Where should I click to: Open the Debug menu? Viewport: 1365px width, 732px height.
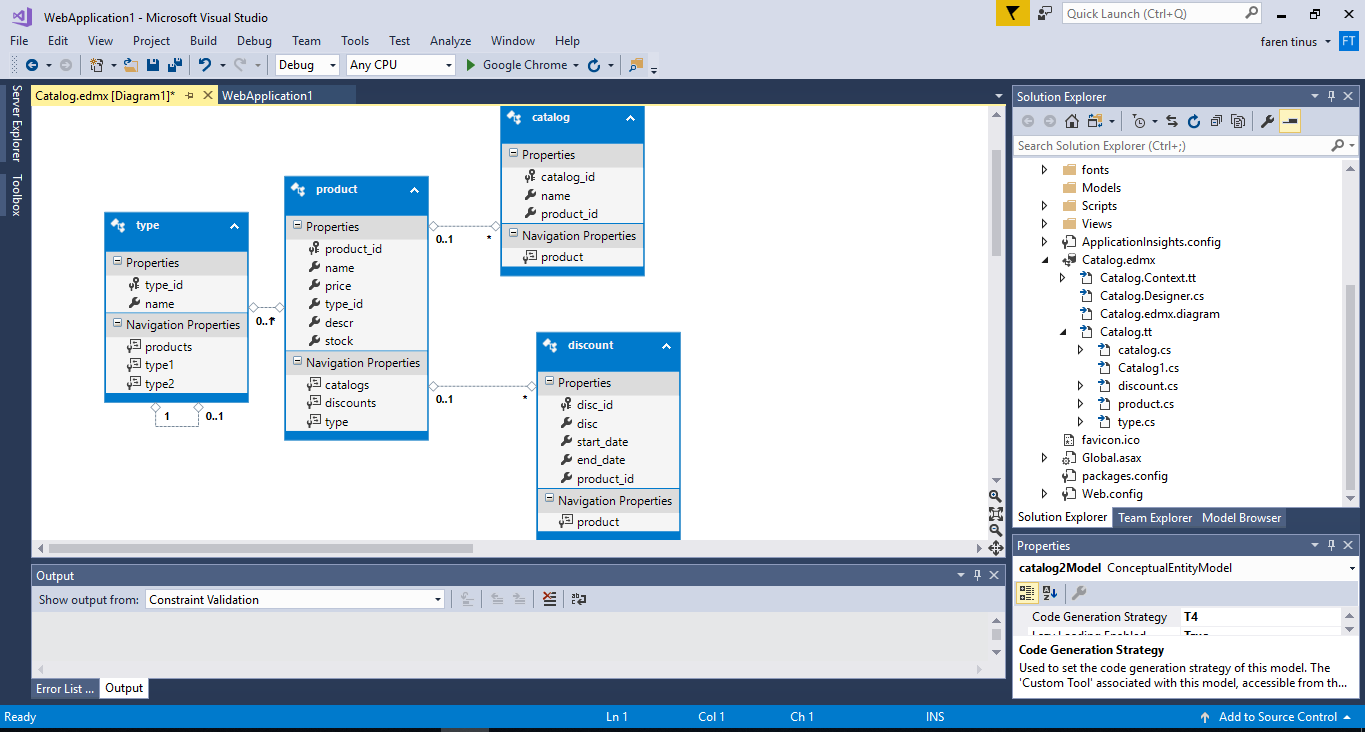pyautogui.click(x=254, y=41)
